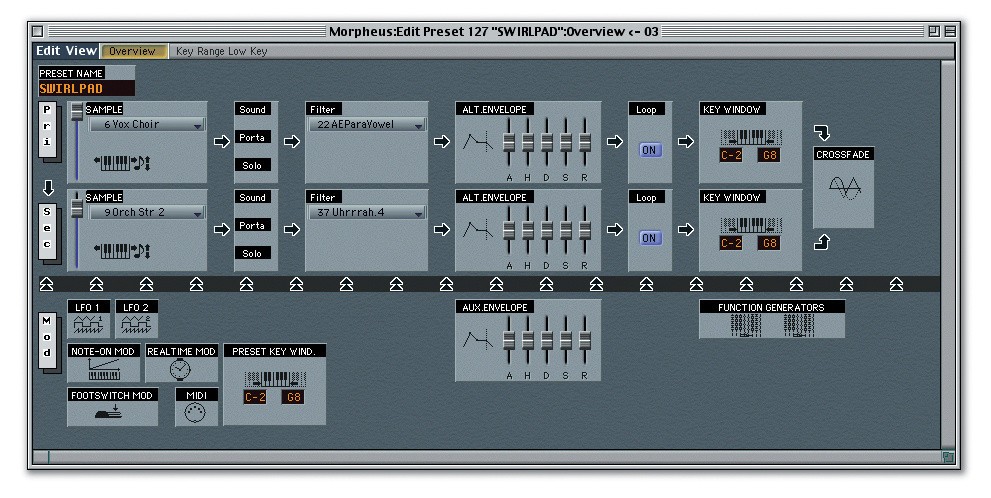This screenshot has width=991, height=498.
Task: Click secondary ALT.ENVELOPE shape graph
Action: (478, 229)
